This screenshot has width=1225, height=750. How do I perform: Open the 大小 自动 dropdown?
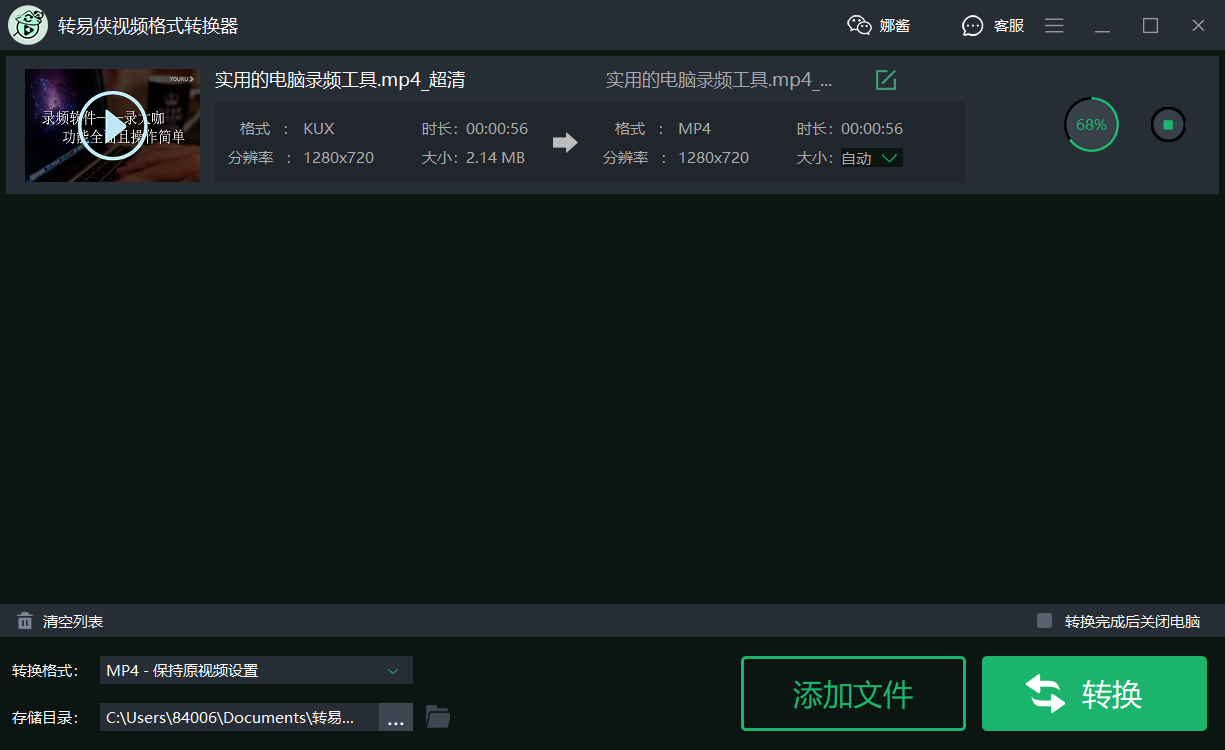(x=871, y=157)
